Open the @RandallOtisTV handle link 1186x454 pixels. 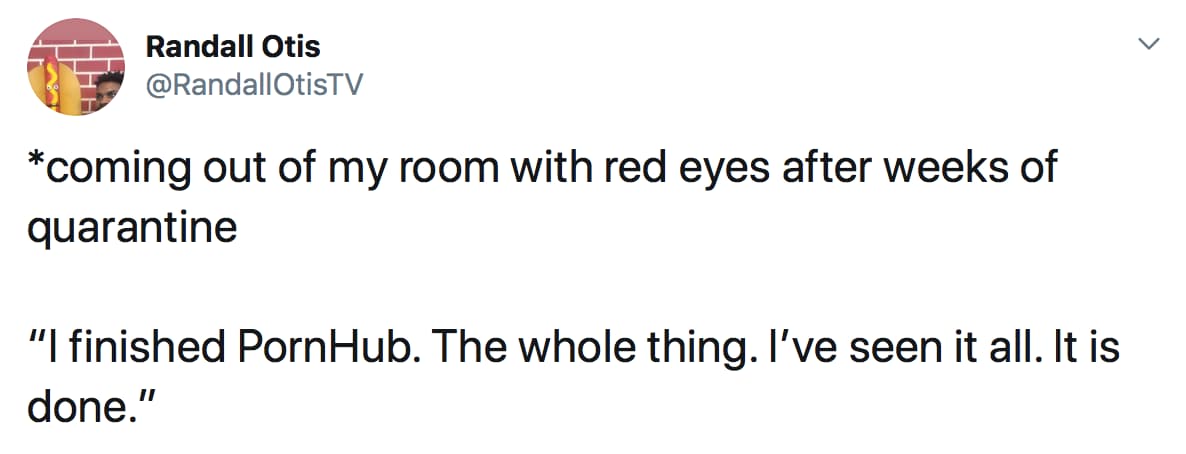point(255,86)
